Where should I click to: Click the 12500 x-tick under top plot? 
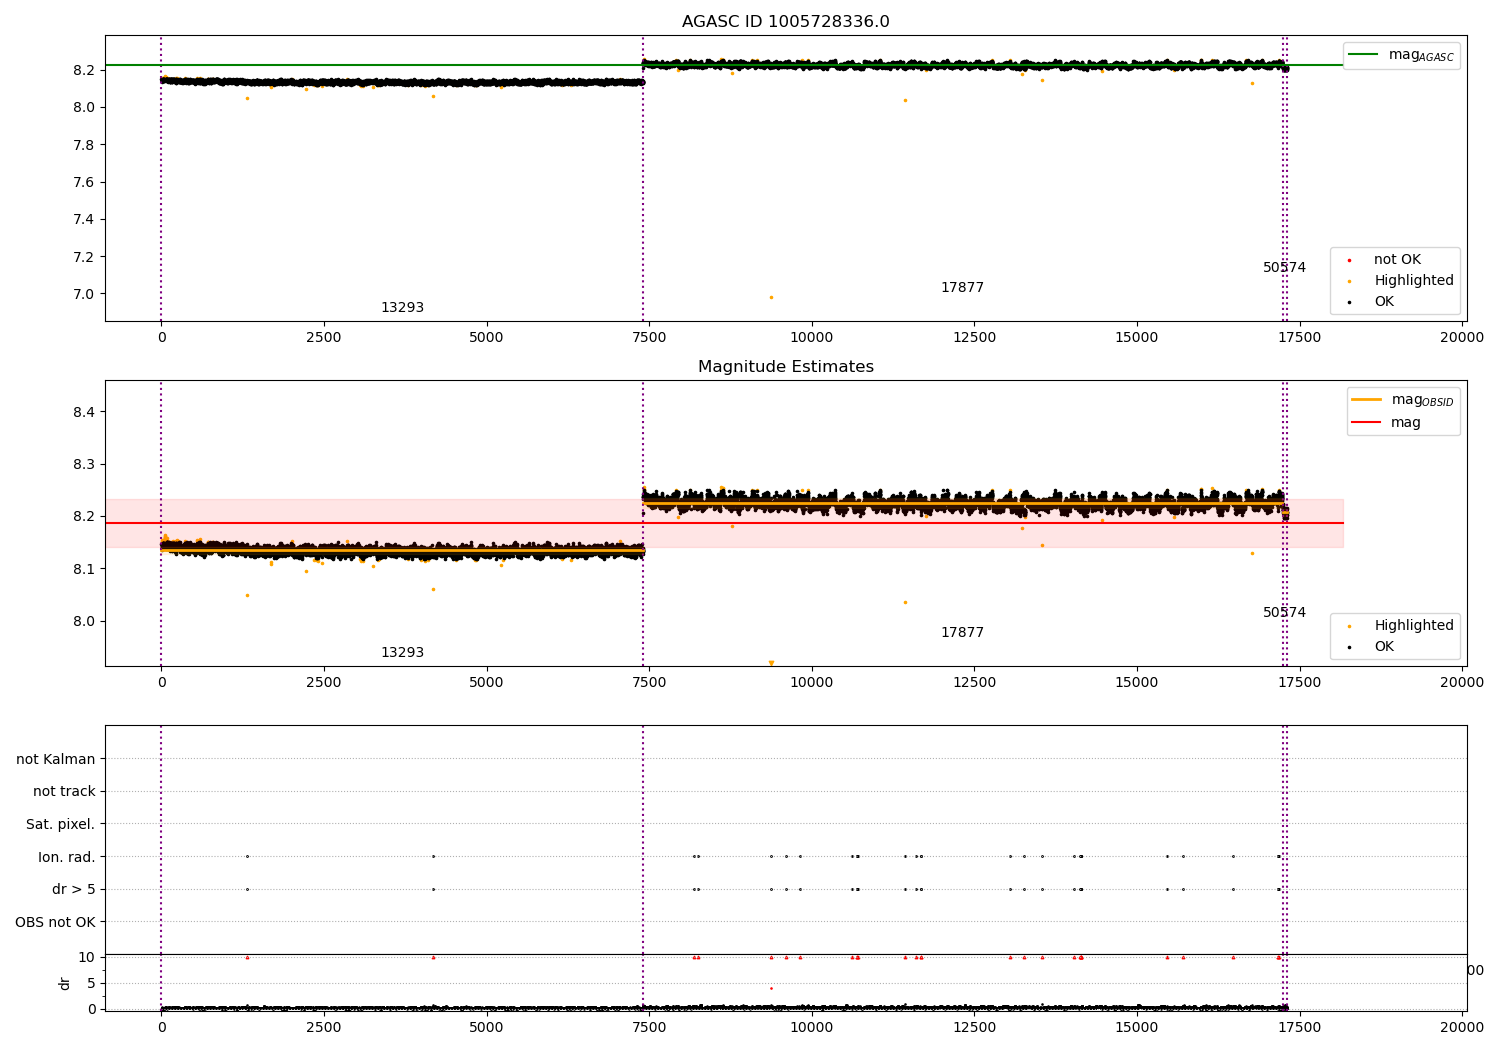coord(974,338)
